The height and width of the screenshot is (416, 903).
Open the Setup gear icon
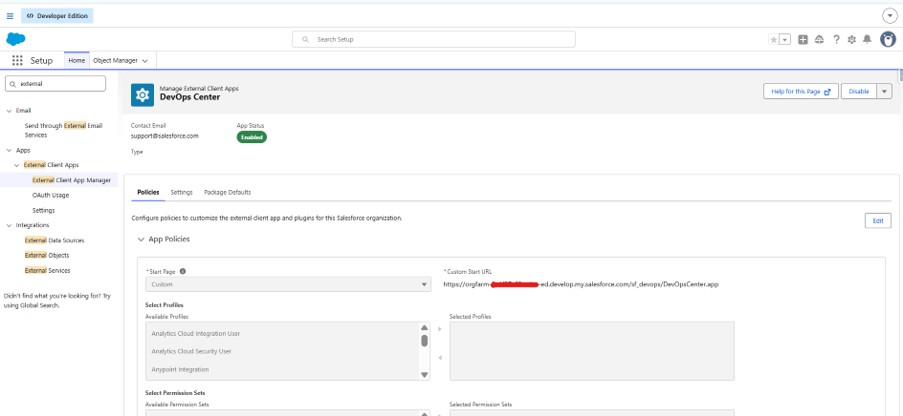pos(852,40)
